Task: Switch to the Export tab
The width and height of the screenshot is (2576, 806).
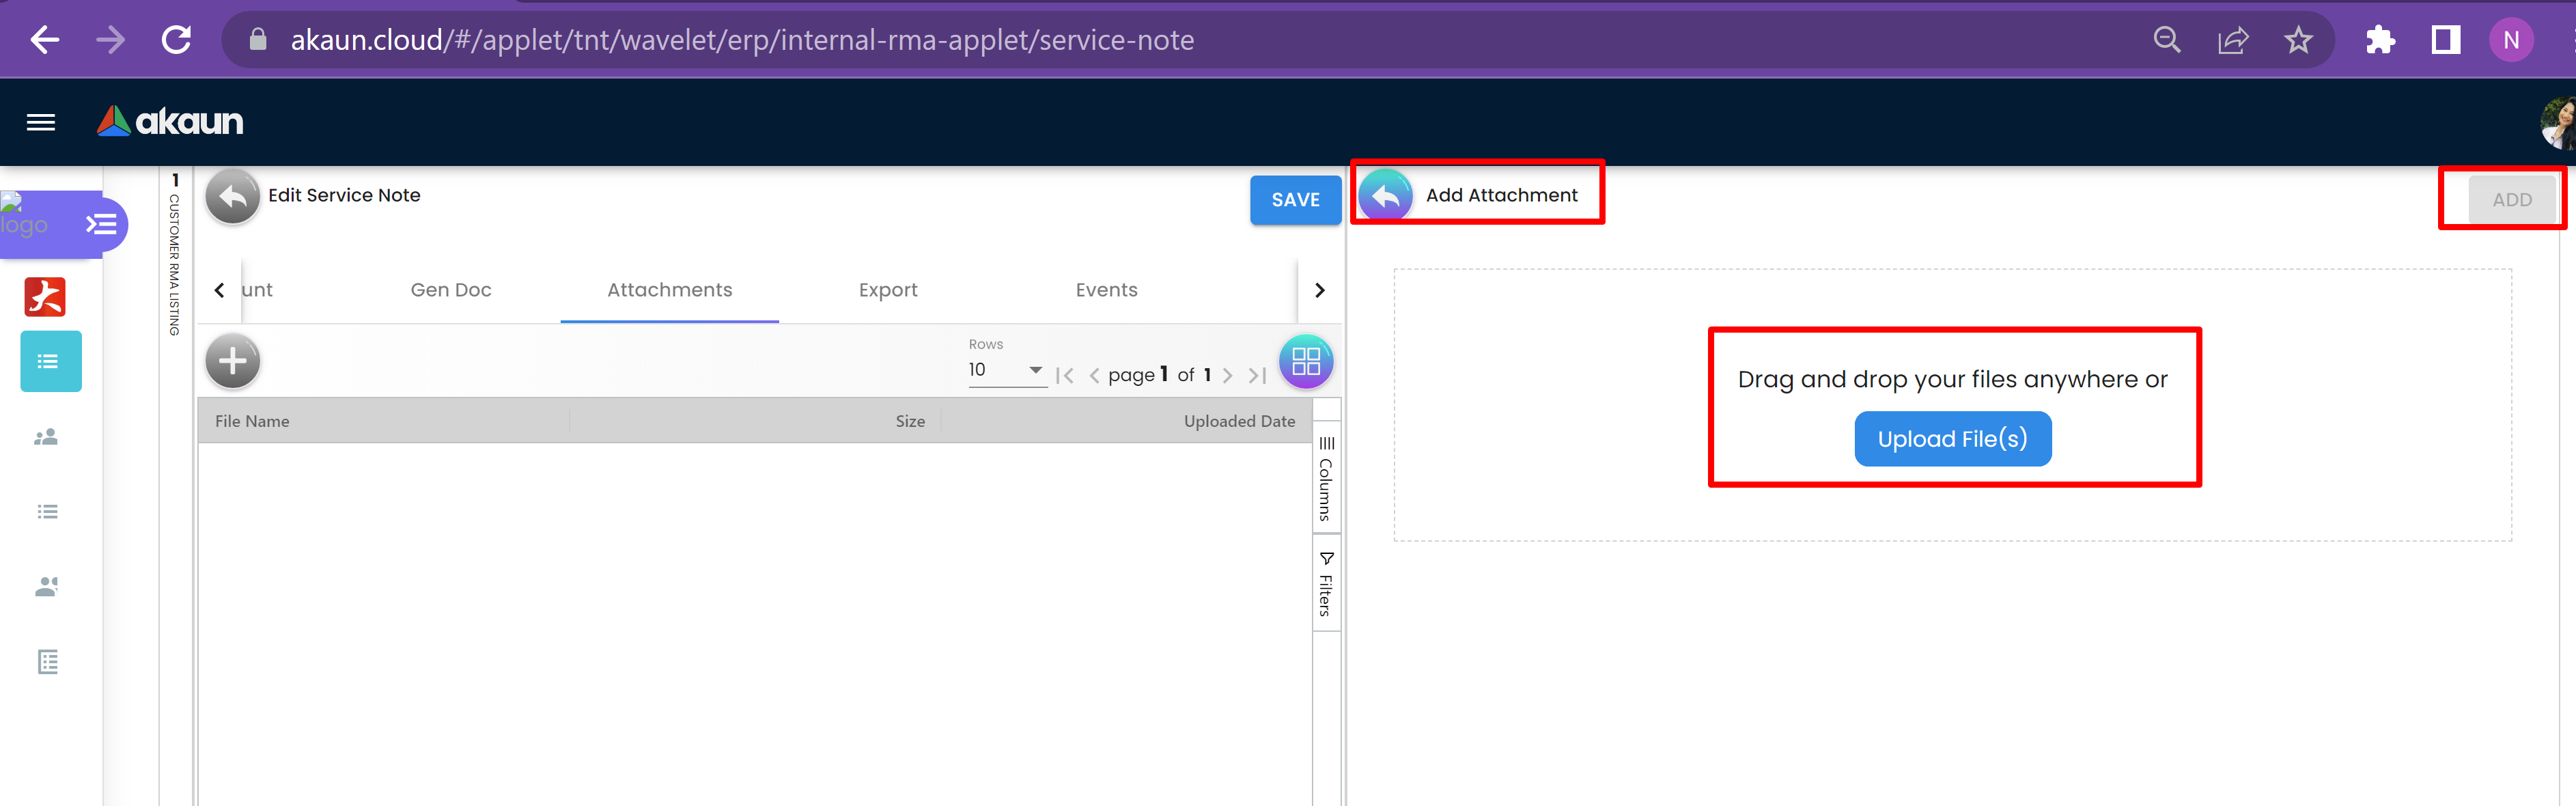Action: [x=887, y=290]
